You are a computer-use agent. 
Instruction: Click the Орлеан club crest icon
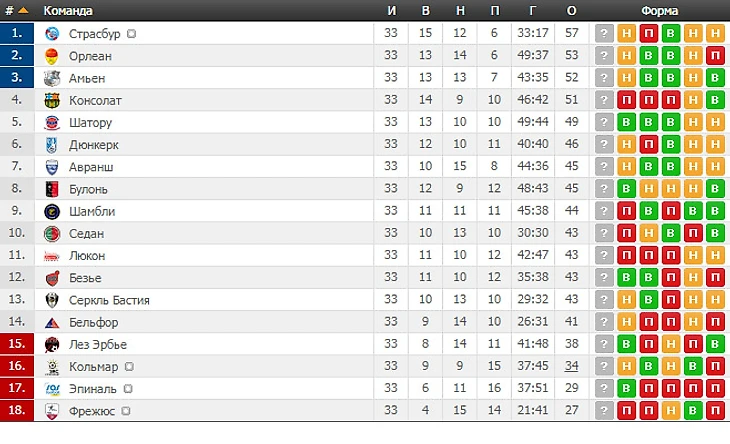(52, 56)
